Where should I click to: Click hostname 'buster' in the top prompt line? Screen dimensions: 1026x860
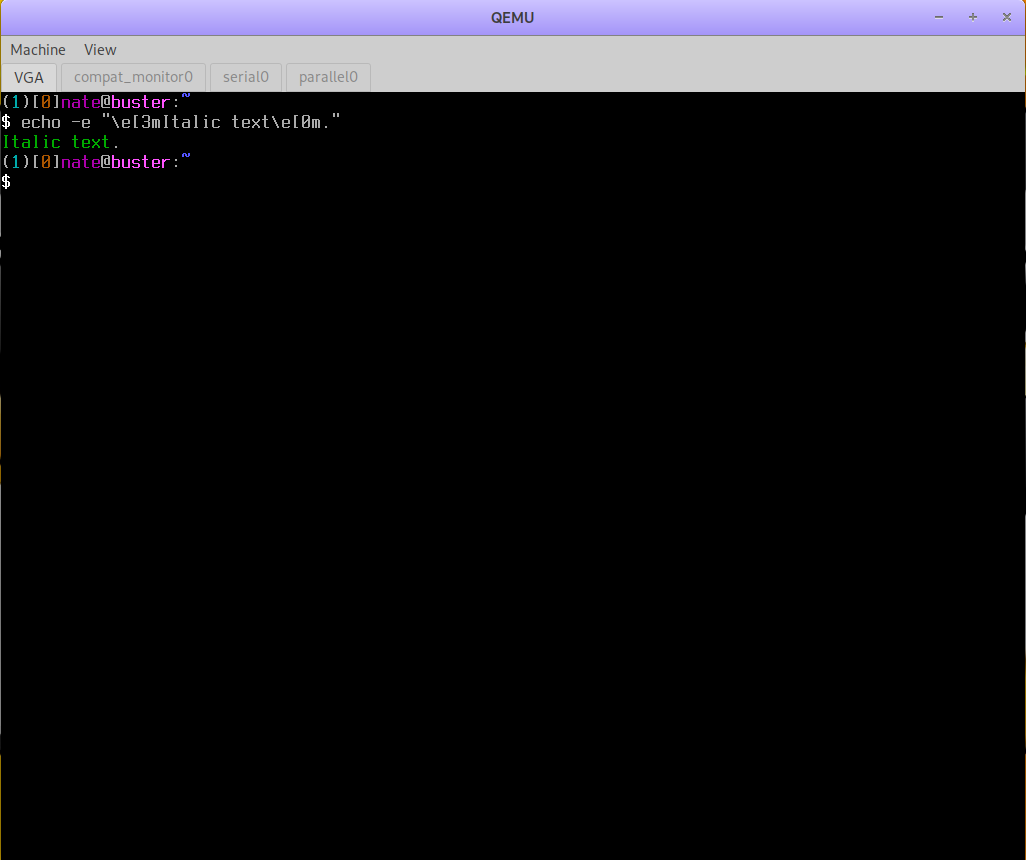coord(140,103)
